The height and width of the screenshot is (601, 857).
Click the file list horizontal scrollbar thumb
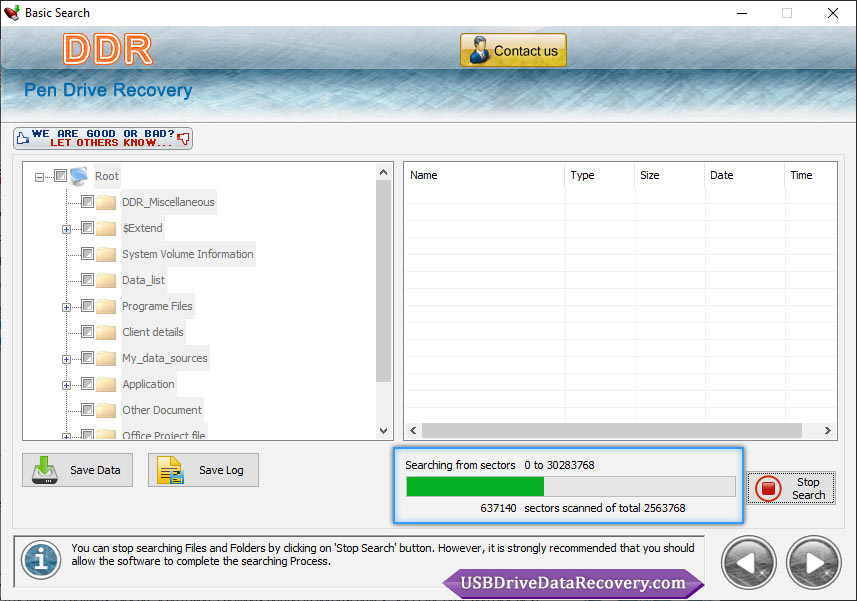612,431
